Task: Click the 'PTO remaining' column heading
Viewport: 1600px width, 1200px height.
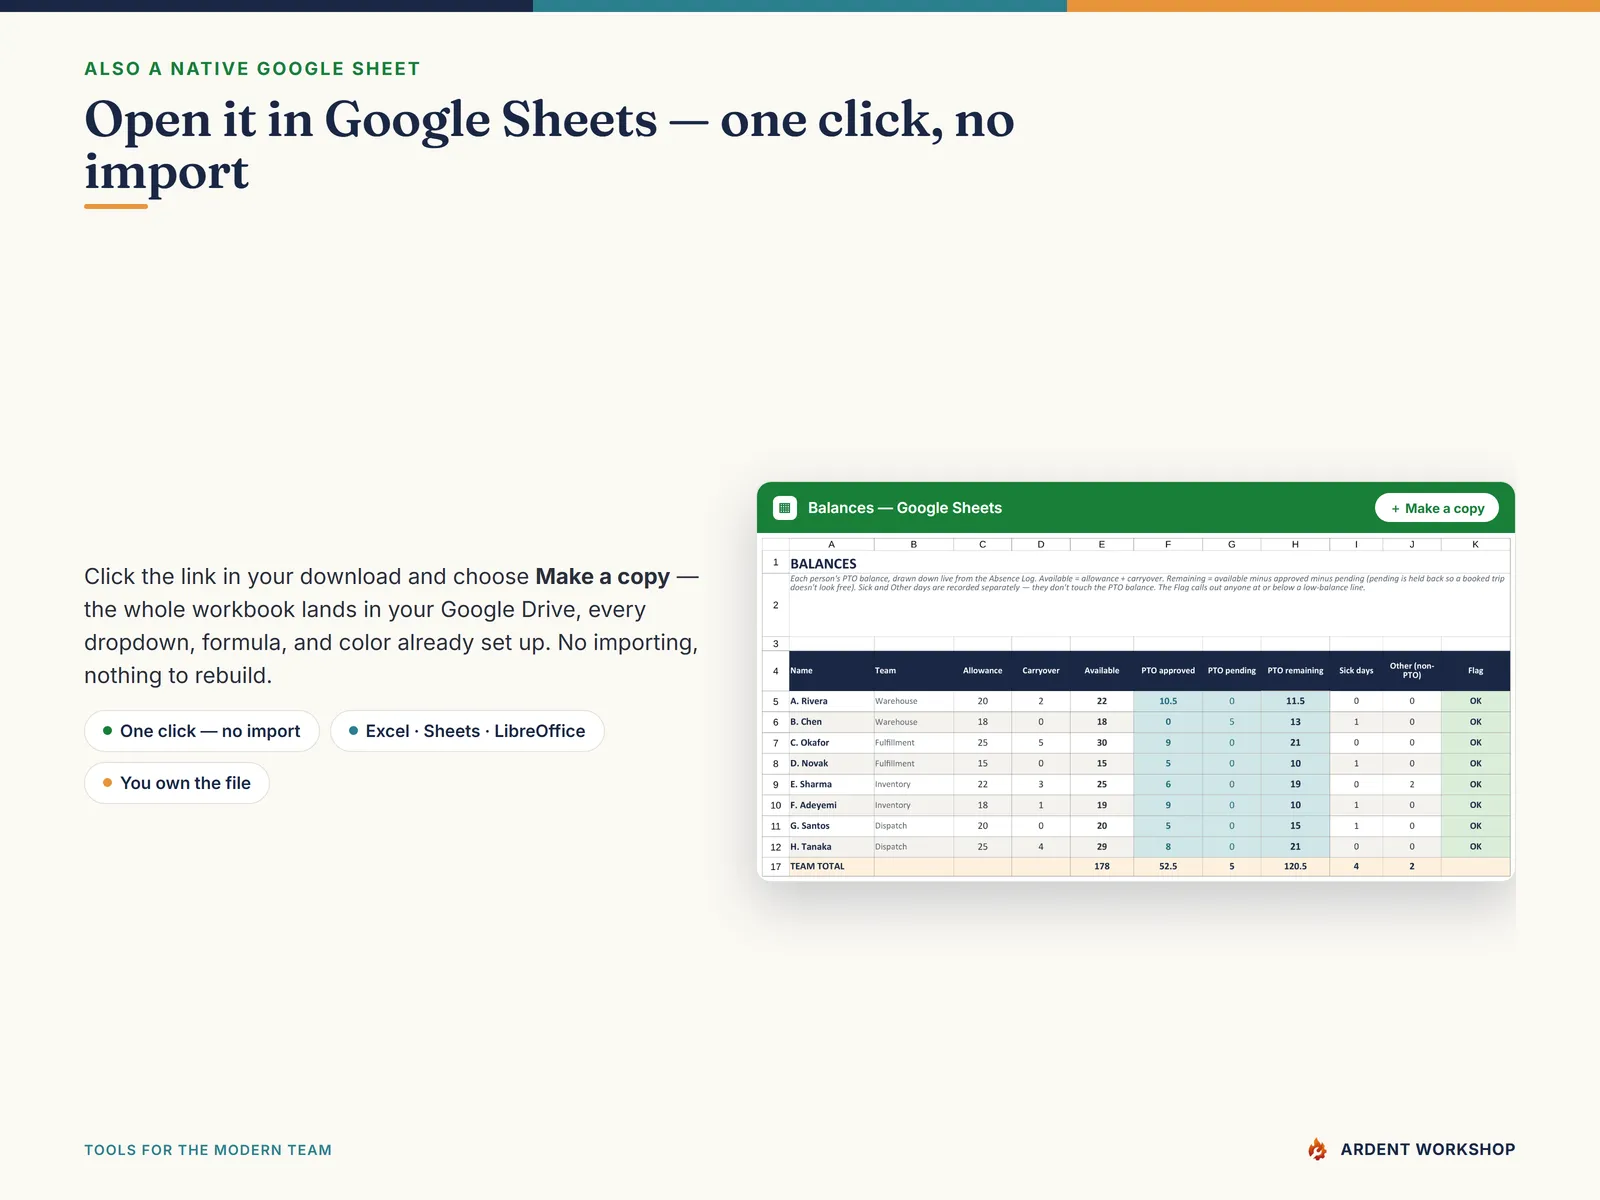Action: pos(1295,671)
